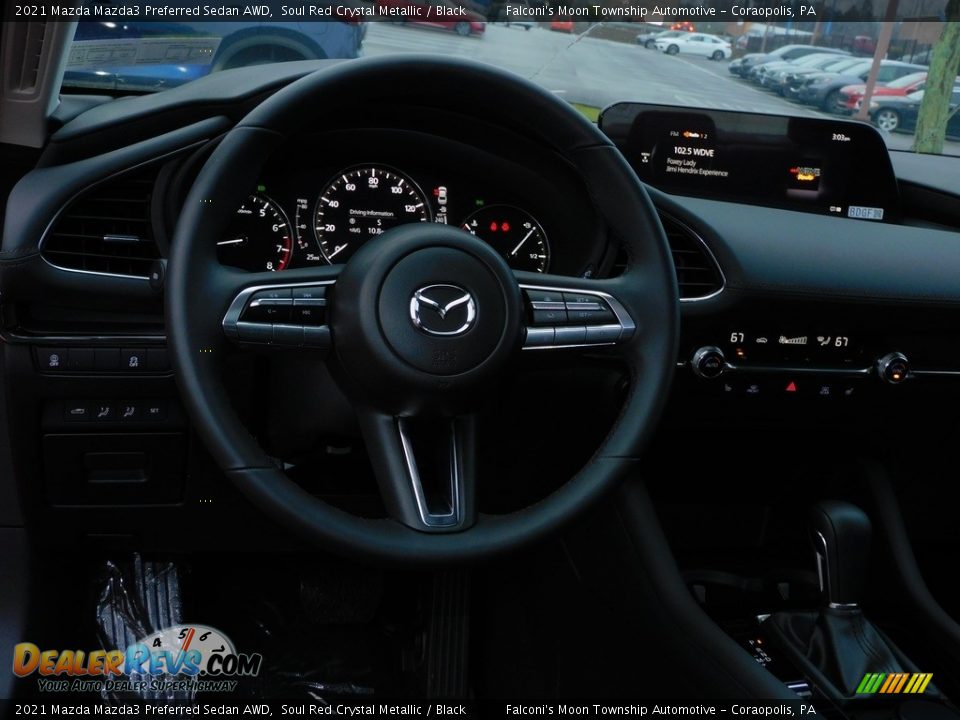Turn the right climate knob with amber light
960x720 pixels.
click(893, 367)
